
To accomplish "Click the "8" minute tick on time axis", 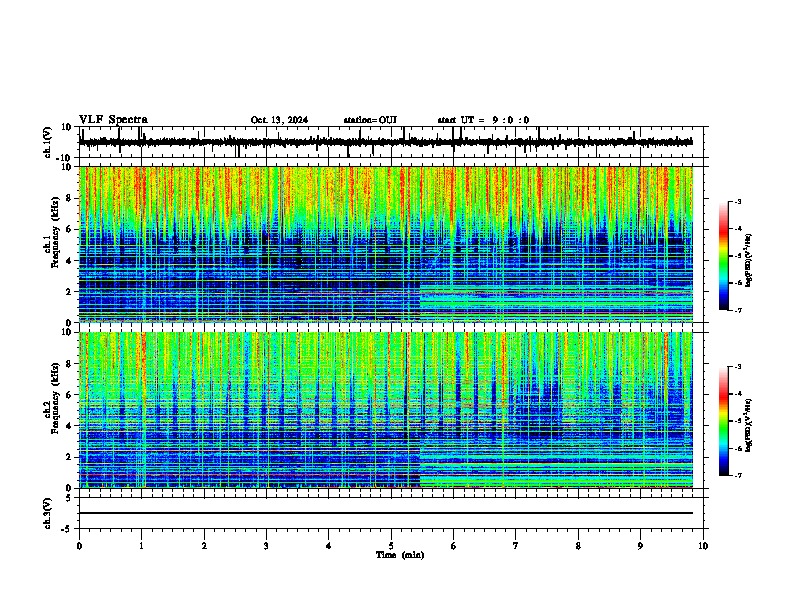I will point(578,546).
